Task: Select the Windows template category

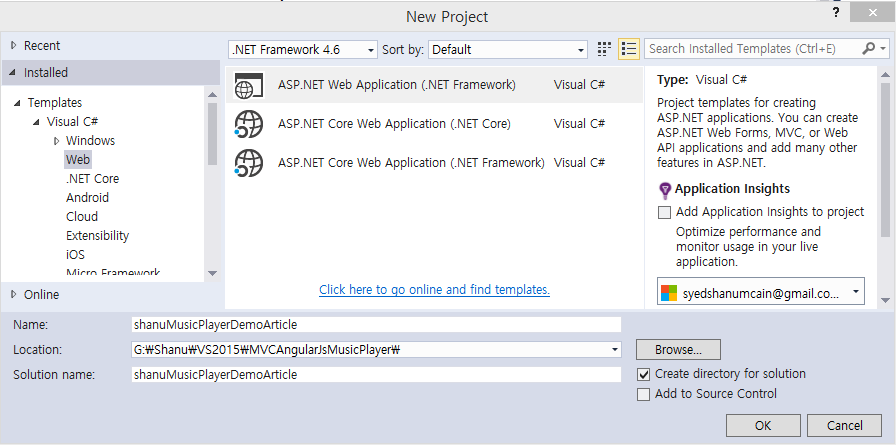Action: pyautogui.click(x=90, y=141)
